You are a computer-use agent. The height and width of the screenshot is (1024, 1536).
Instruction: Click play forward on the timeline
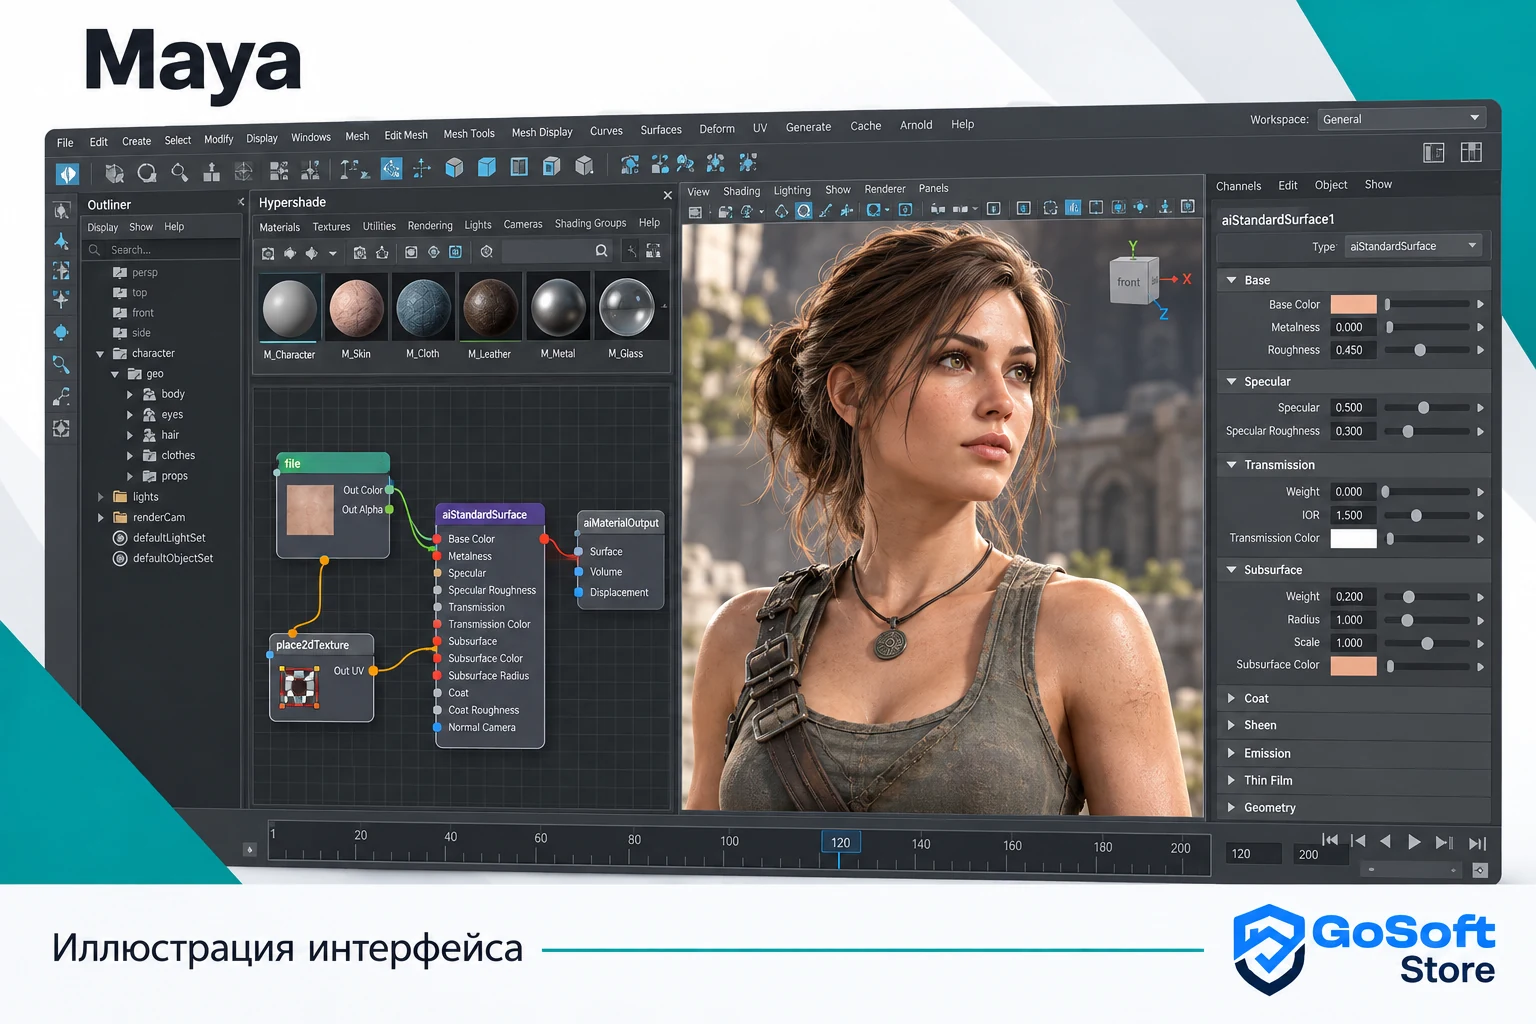[1414, 842]
